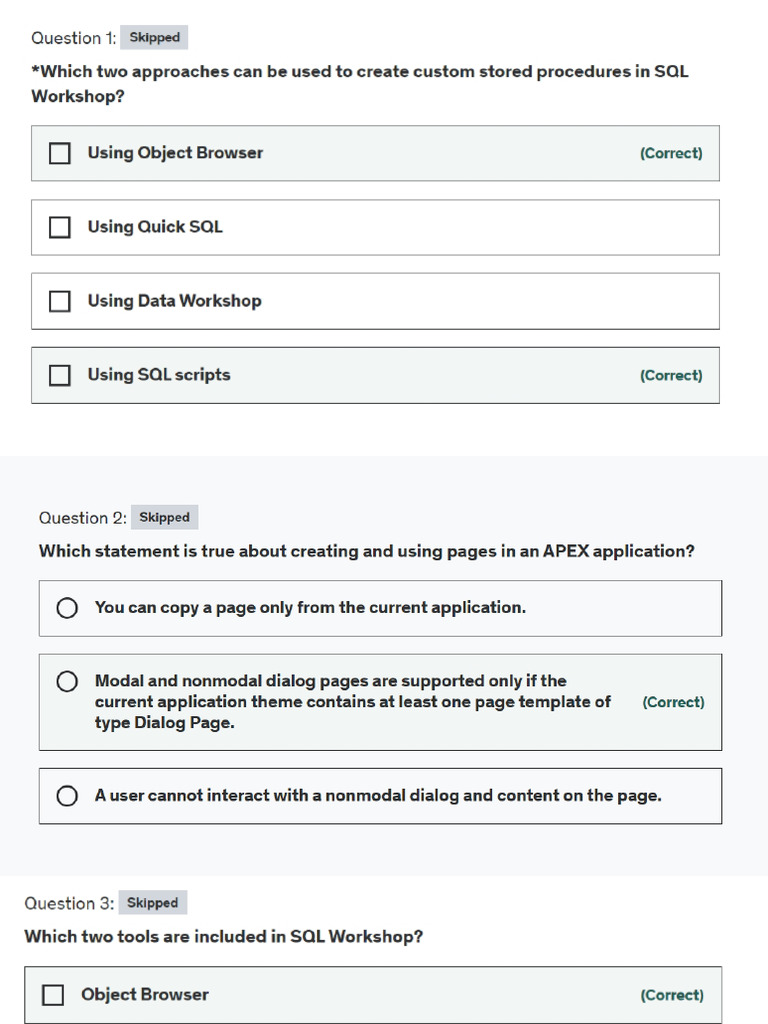Click the Correct label beside Using SQL scripts
768x1024 pixels.
point(671,376)
